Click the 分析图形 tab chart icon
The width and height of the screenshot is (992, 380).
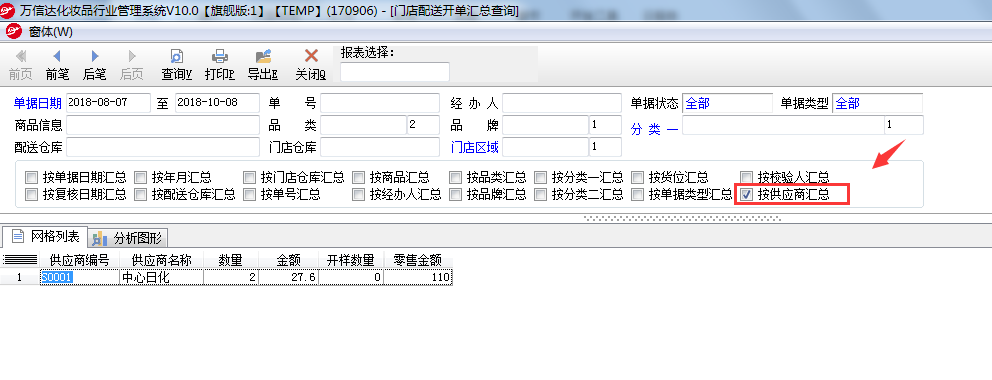[x=99, y=238]
